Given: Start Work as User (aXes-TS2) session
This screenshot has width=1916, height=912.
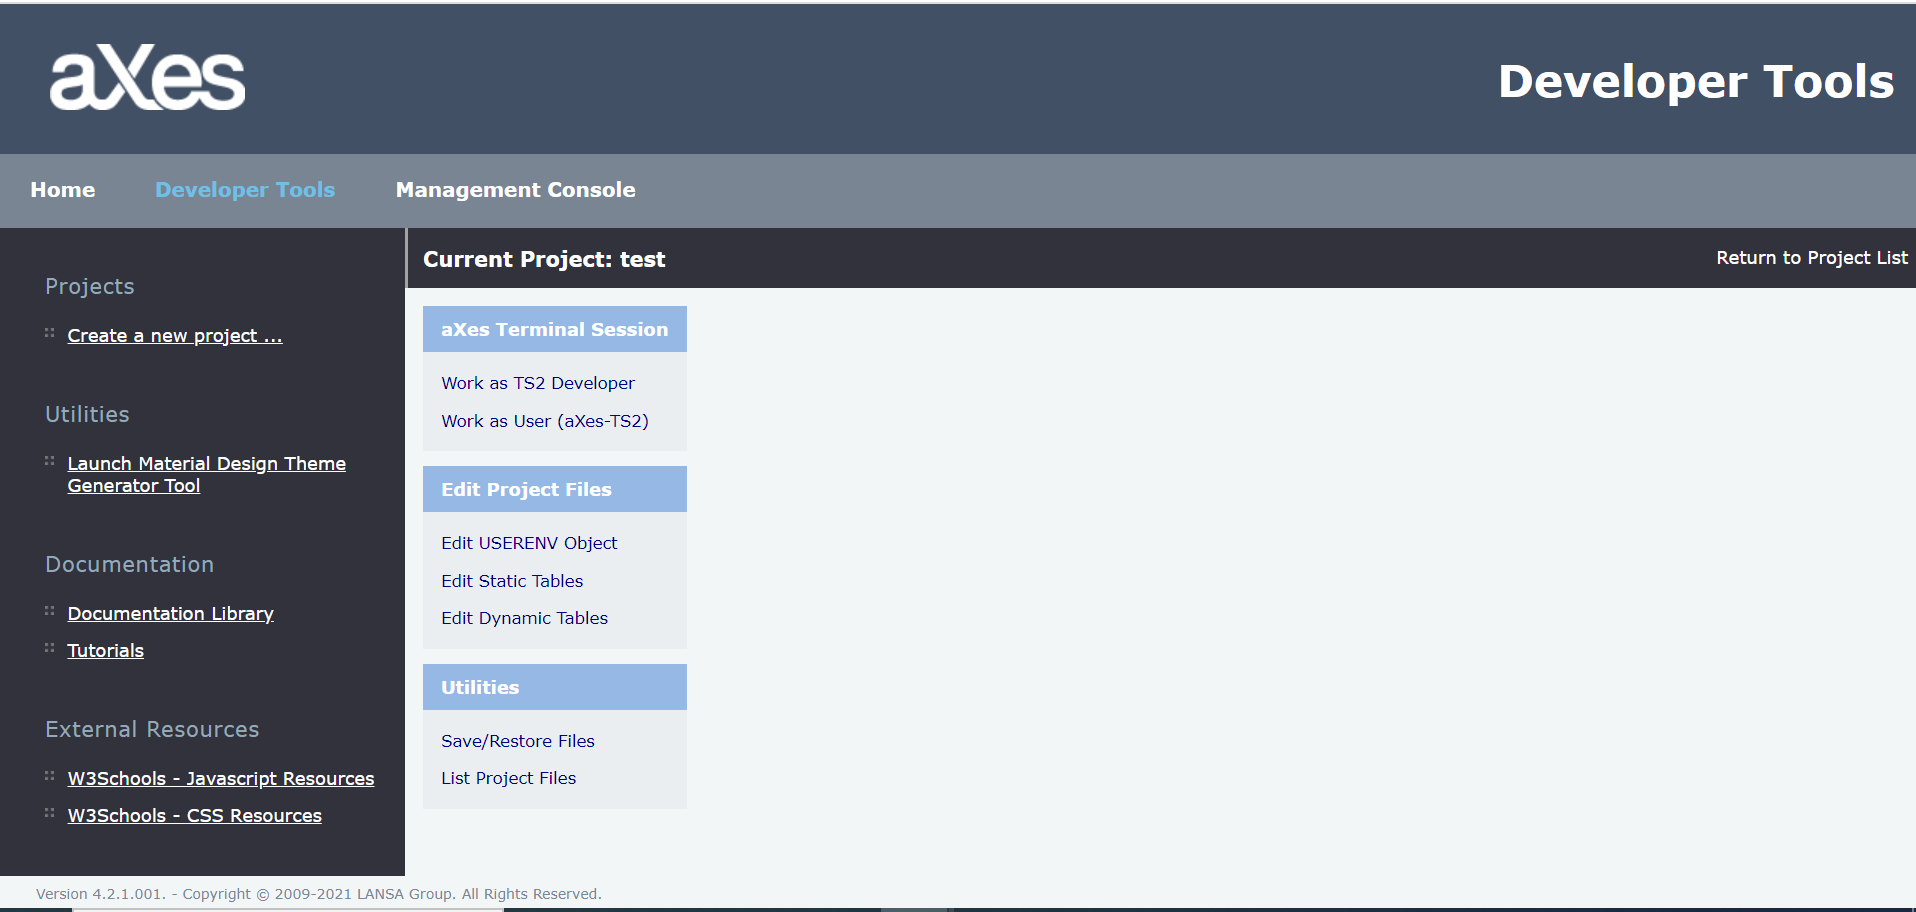Looking at the screenshot, I should [544, 421].
